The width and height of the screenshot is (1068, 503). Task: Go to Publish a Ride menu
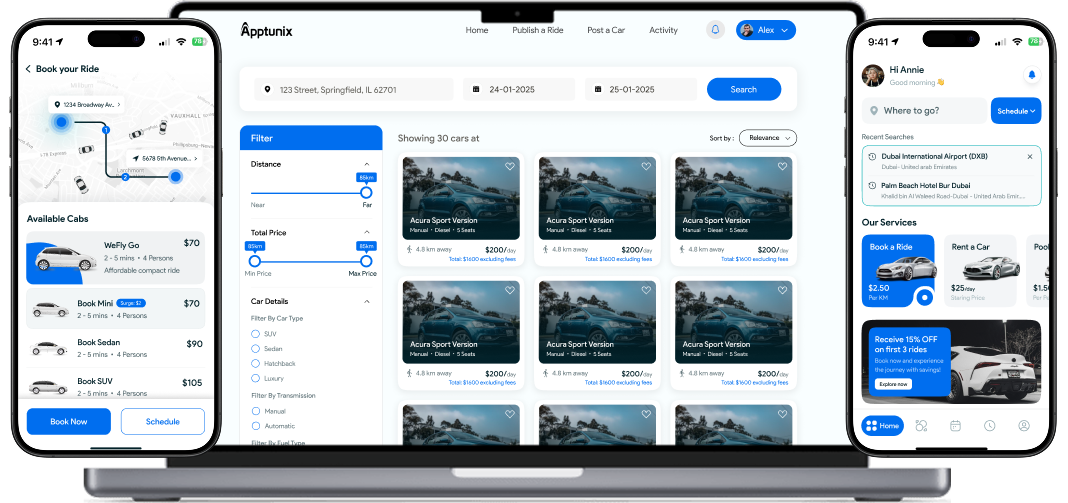tap(537, 30)
